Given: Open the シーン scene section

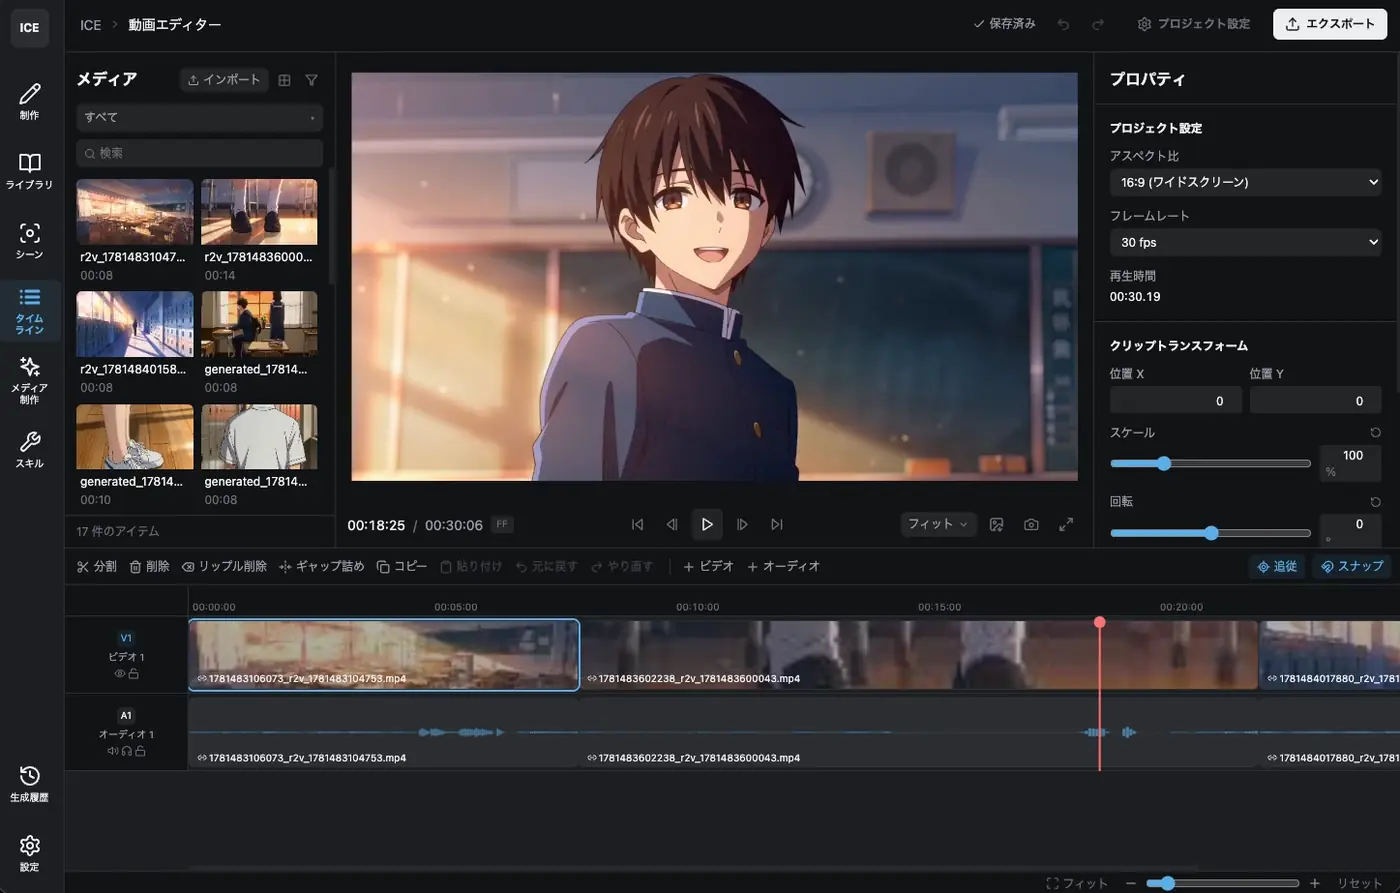Looking at the screenshot, I should (x=29, y=241).
